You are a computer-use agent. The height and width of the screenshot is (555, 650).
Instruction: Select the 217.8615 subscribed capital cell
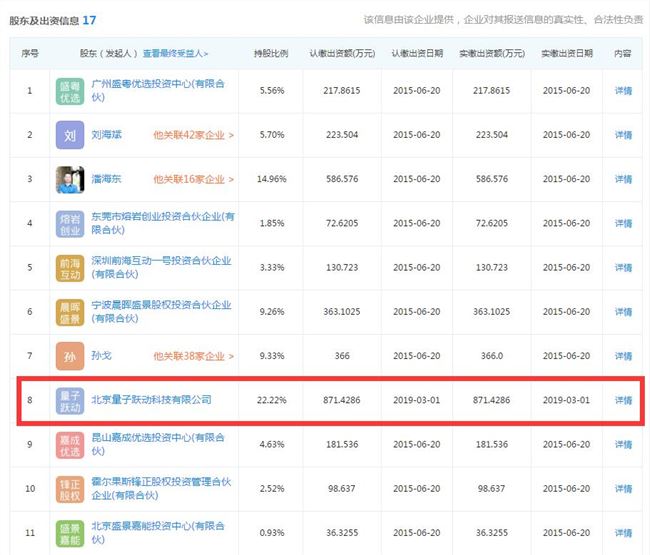click(x=342, y=91)
